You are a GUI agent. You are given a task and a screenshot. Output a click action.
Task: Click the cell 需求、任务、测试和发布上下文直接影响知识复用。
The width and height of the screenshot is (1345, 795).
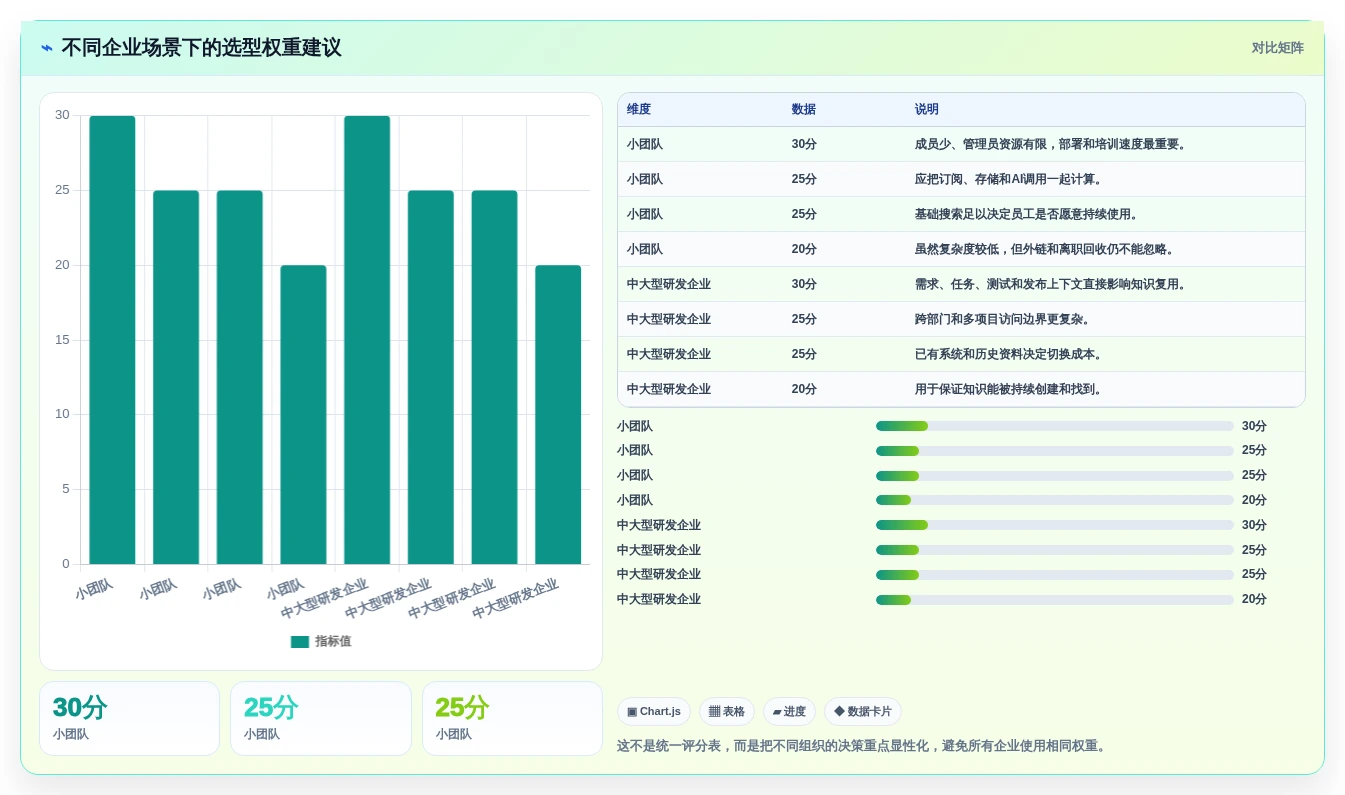coord(1051,284)
